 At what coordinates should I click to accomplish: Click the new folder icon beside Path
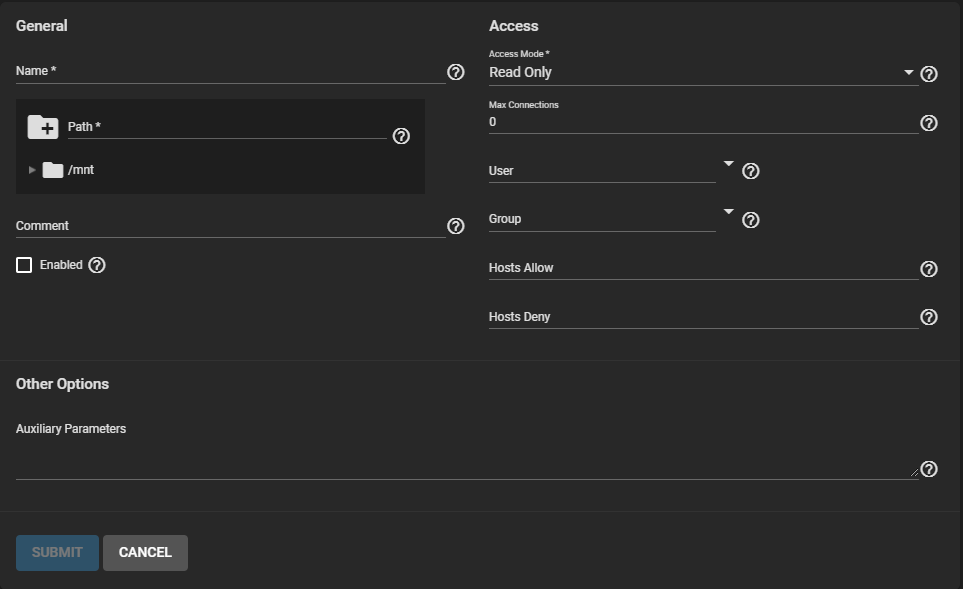point(43,127)
